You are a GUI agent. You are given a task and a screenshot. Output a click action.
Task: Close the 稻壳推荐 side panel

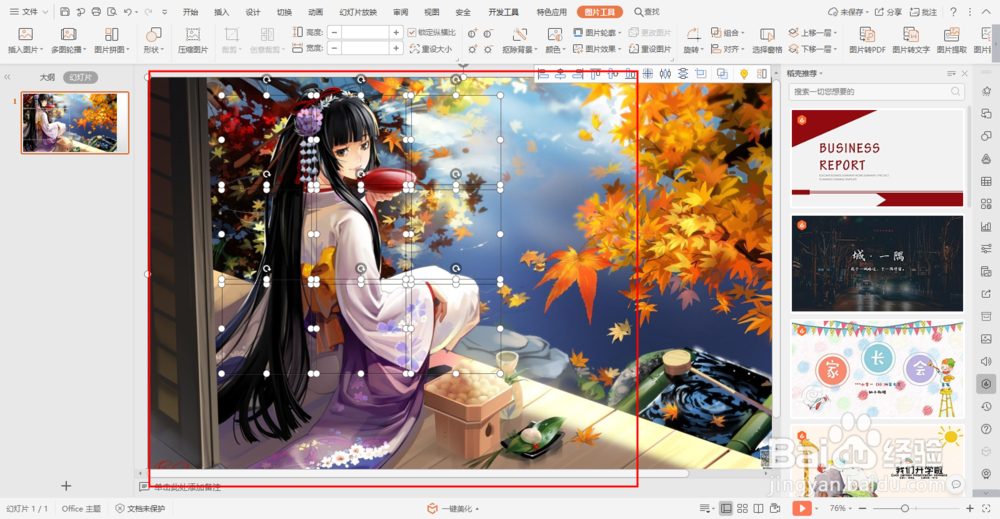[x=965, y=74]
